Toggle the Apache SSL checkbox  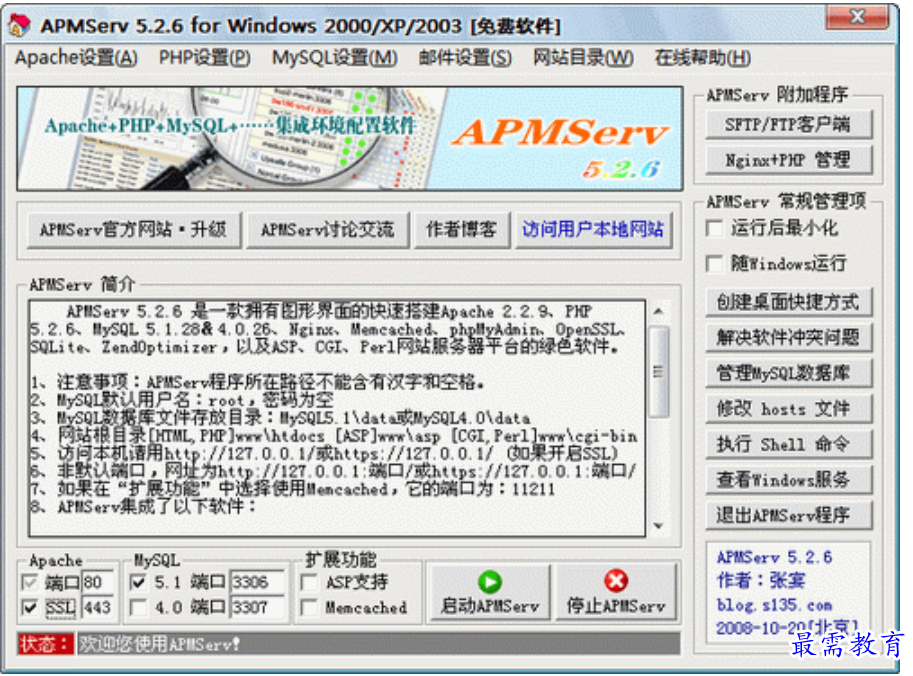tap(29, 607)
